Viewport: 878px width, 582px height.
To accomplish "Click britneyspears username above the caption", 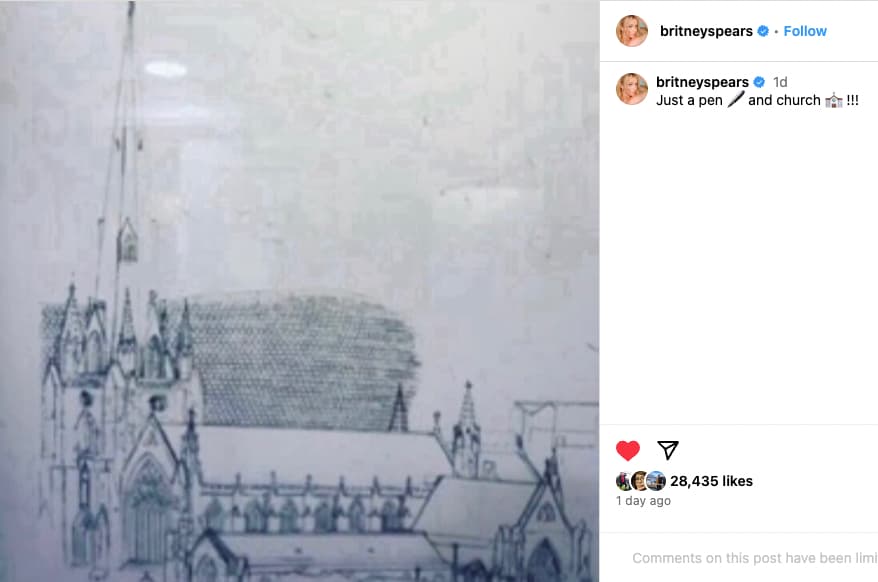I will [x=702, y=82].
